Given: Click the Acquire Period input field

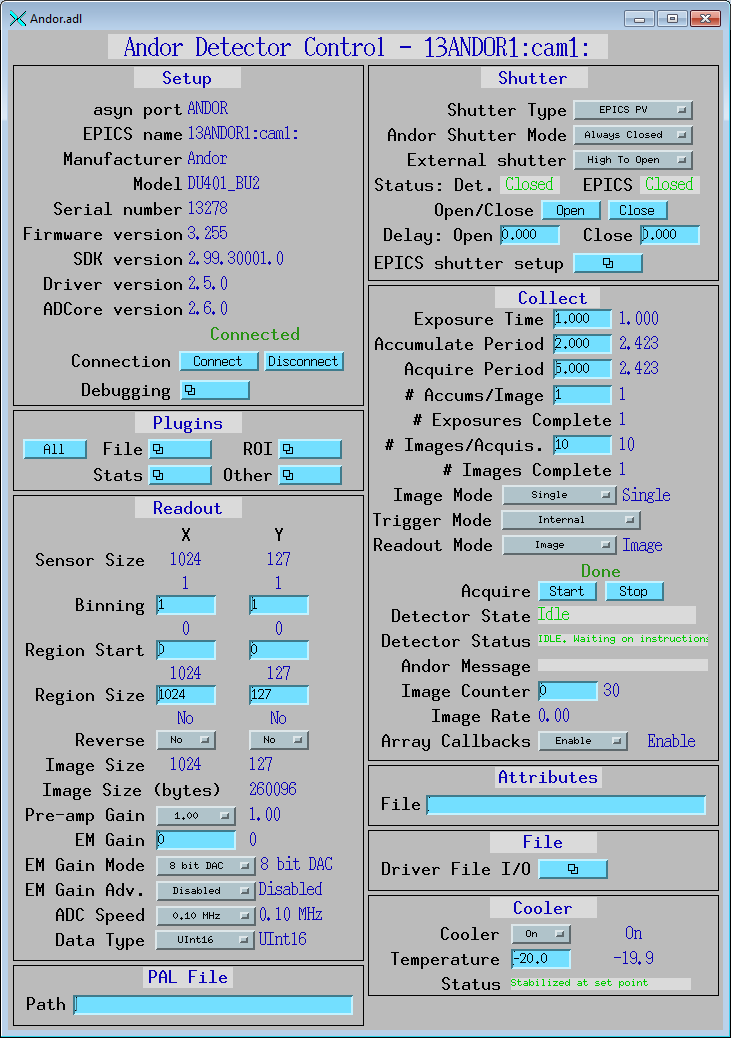Looking at the screenshot, I should tap(583, 369).
